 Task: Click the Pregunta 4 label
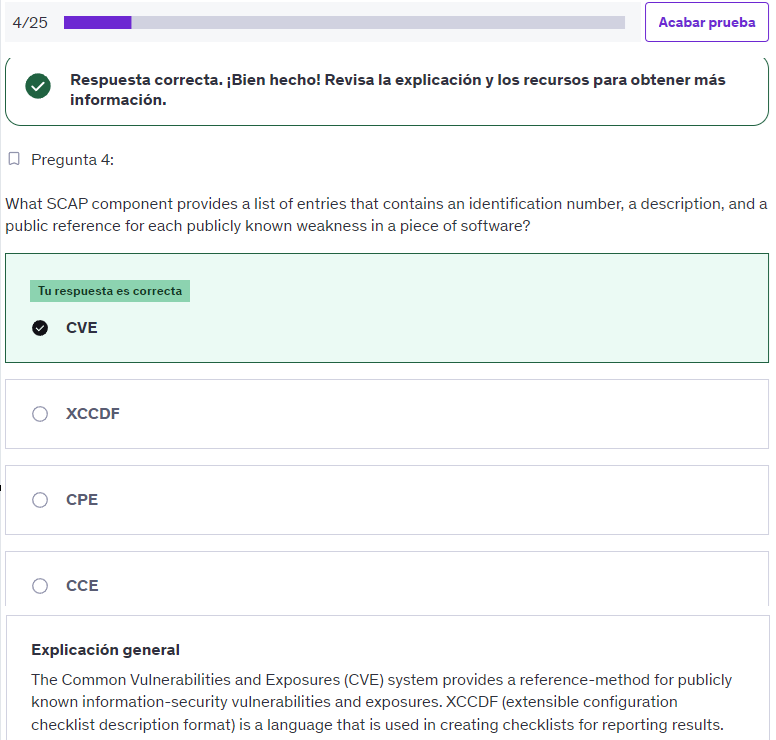point(72,159)
